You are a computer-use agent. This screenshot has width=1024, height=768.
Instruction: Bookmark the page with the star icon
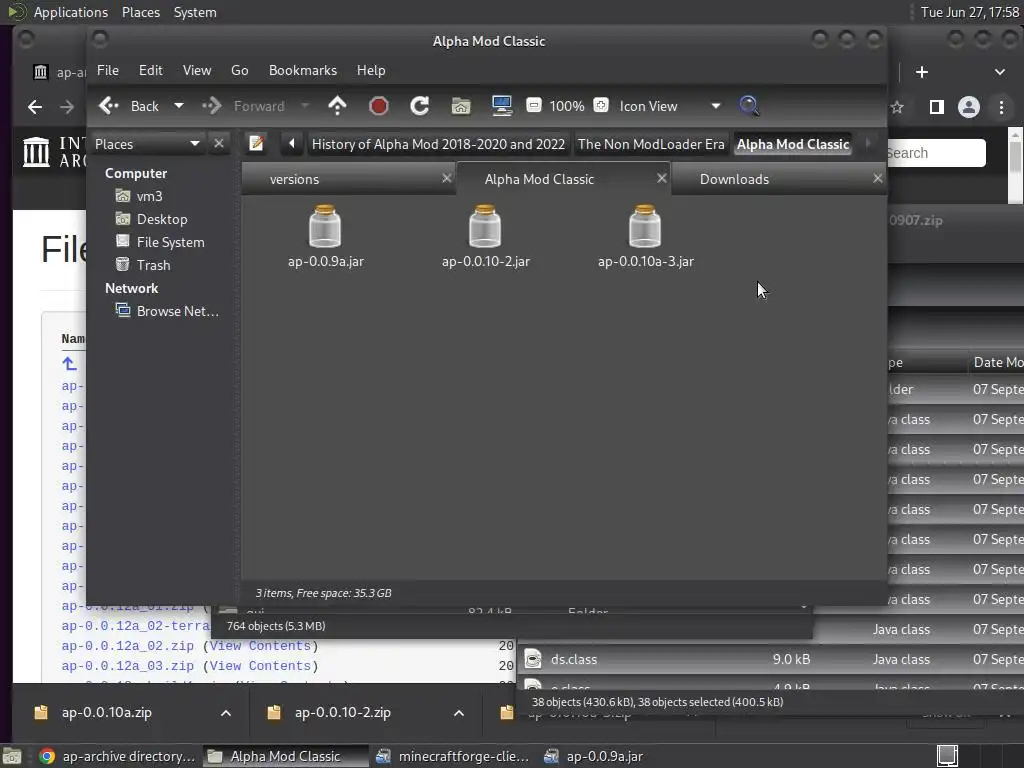click(897, 106)
